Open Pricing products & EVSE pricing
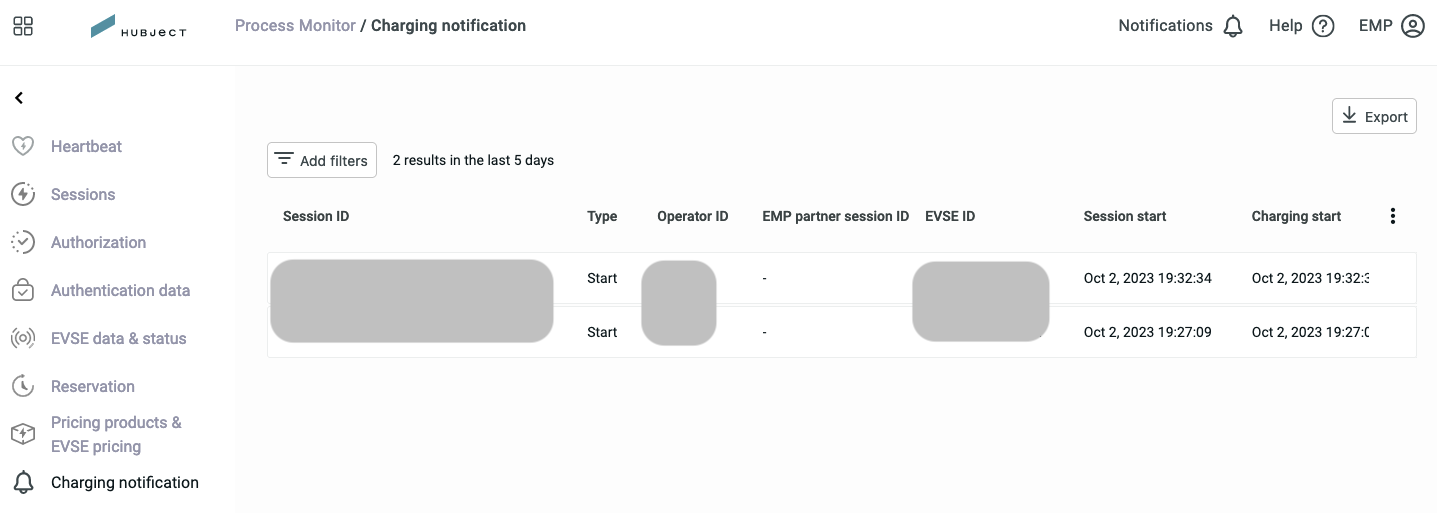This screenshot has height=513, width=1437. [116, 434]
